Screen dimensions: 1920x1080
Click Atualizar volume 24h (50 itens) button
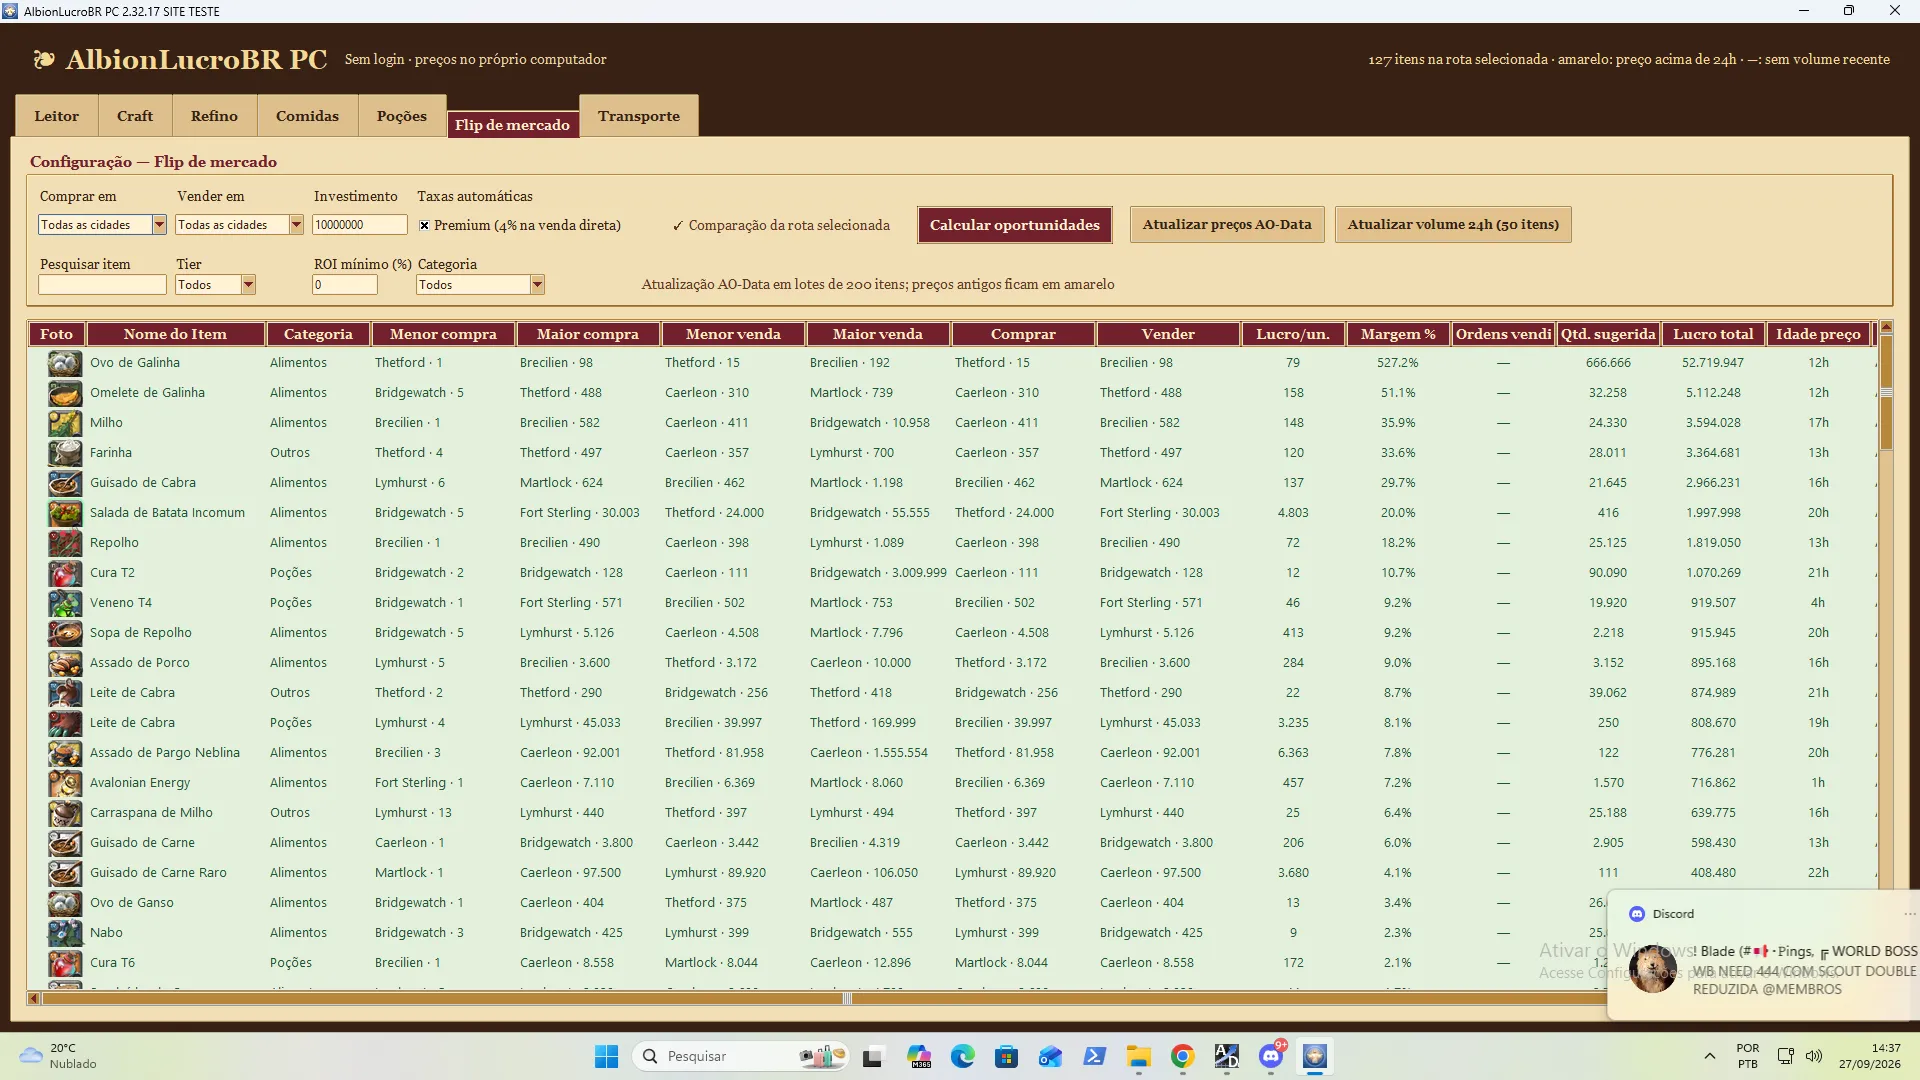(x=1453, y=225)
